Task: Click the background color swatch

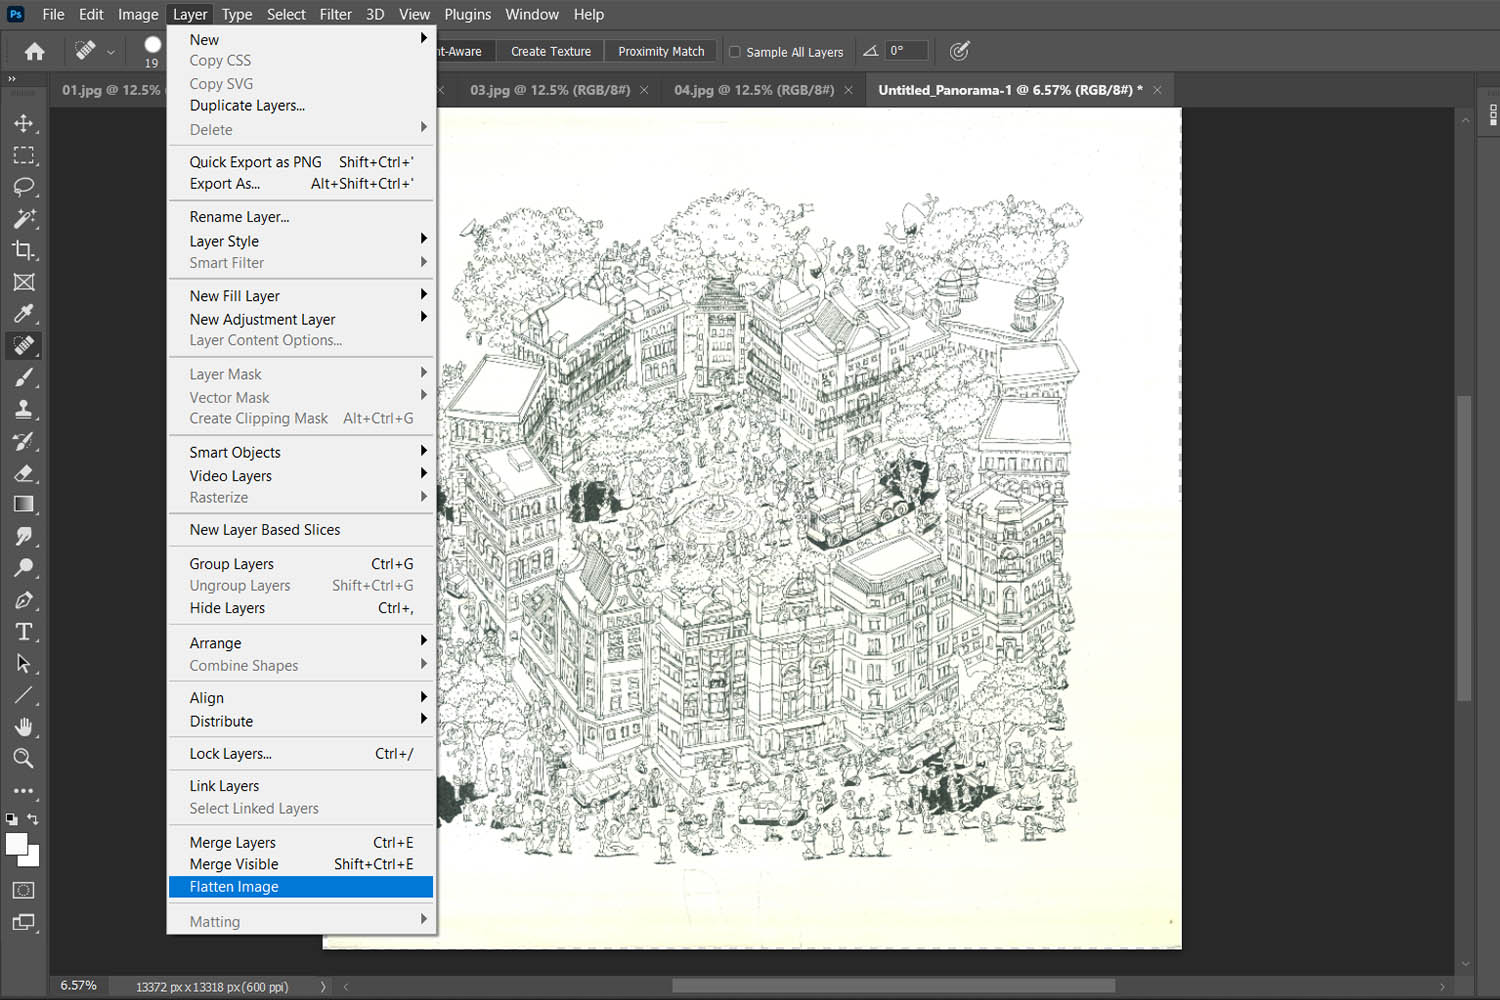Action: [33, 859]
